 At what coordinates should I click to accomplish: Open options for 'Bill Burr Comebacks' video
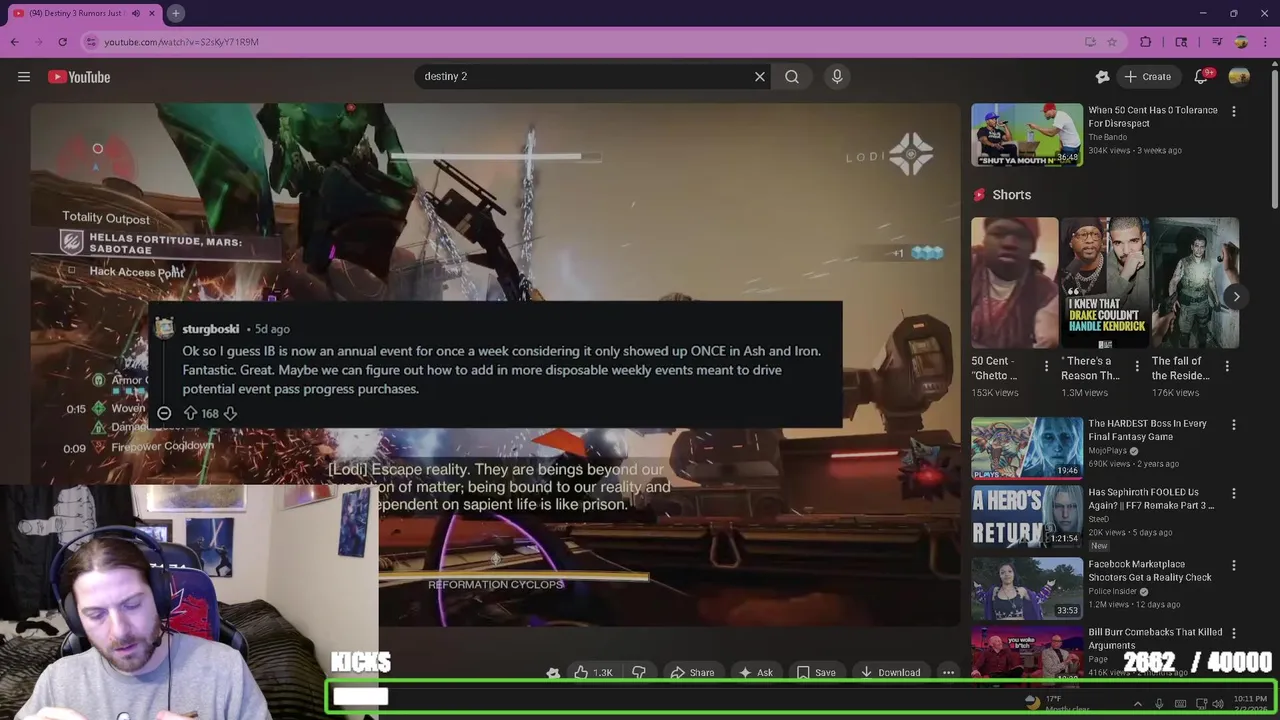[1233, 634]
